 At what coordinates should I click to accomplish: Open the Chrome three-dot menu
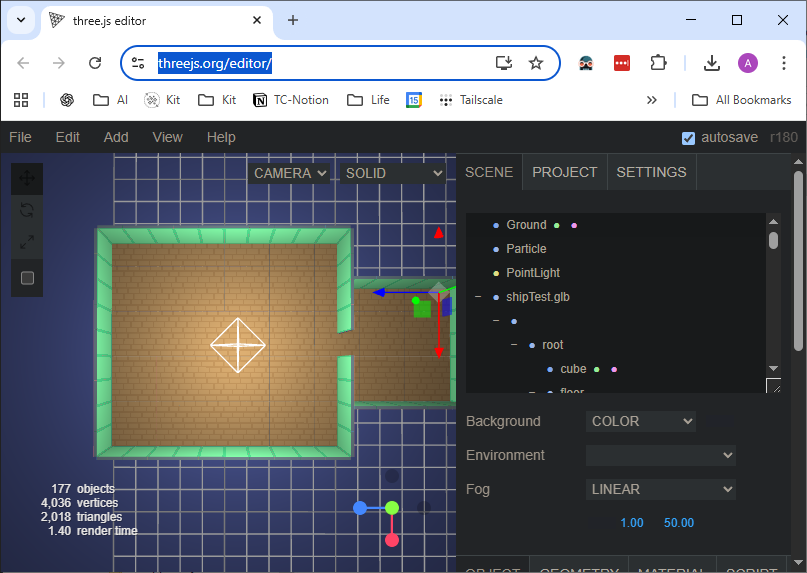coord(783,63)
